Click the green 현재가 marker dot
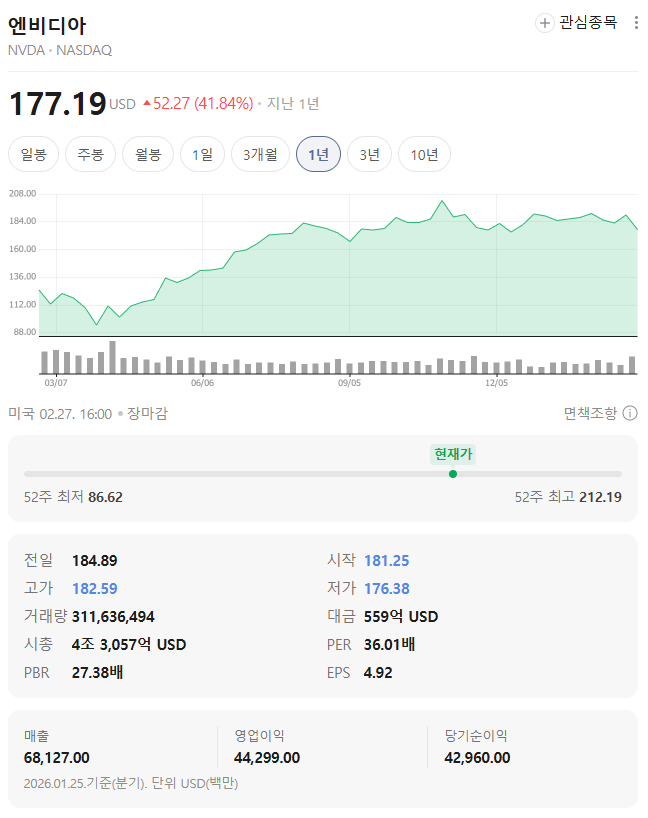Screen dimensions: 648x818 (x=453, y=474)
